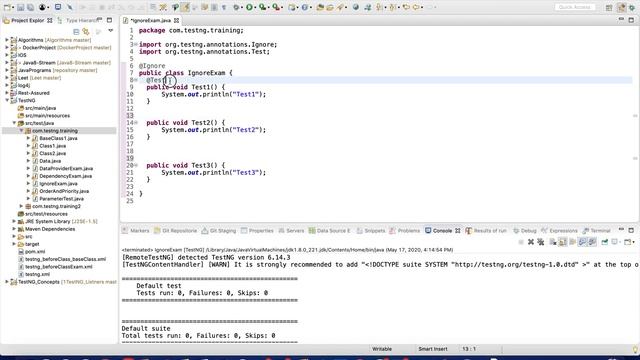Click the Writable status bar entry

coord(382,349)
